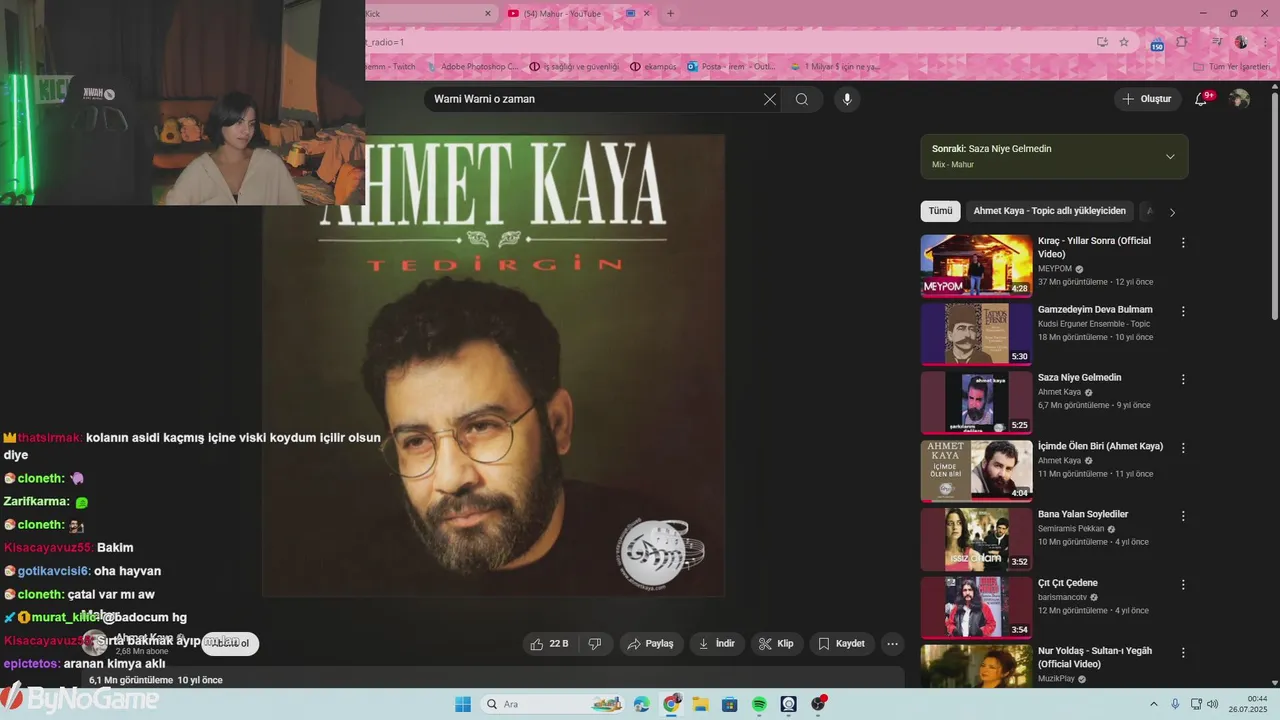1280x720 pixels.
Task: Open Kıraç - Yıllar Sonra video thumbnail
Action: click(x=976, y=265)
